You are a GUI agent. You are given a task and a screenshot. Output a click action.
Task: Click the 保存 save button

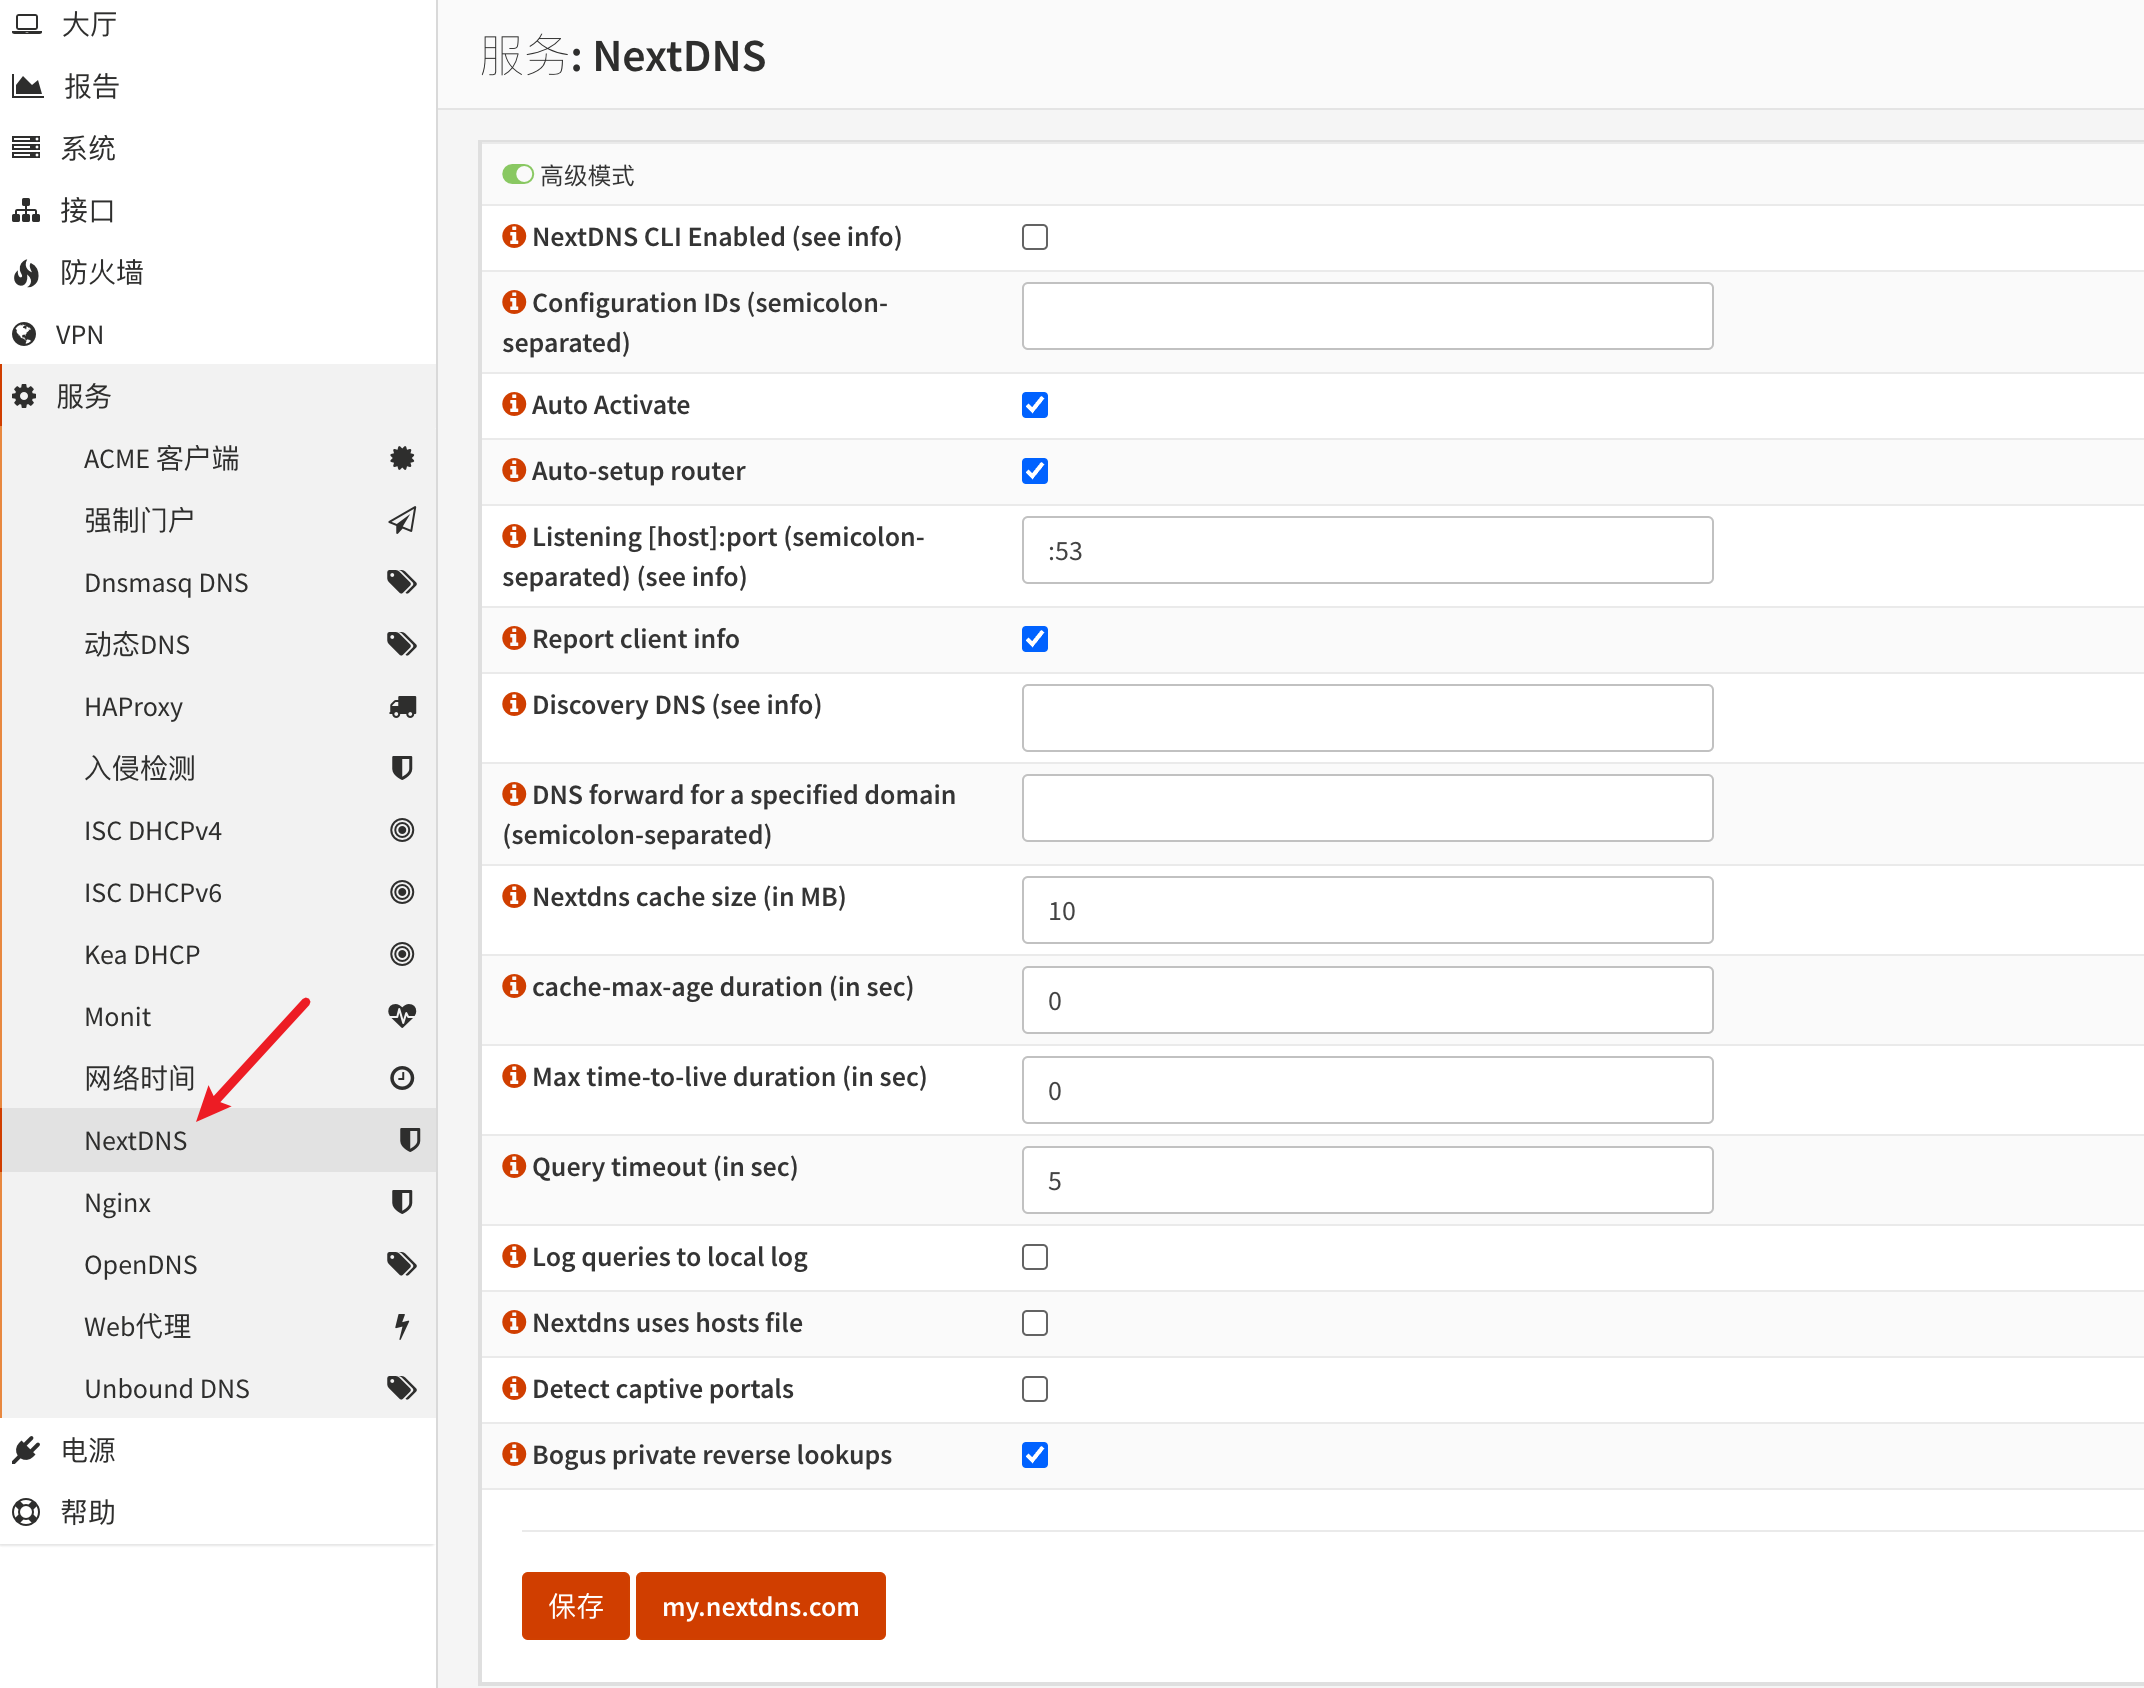click(575, 1606)
